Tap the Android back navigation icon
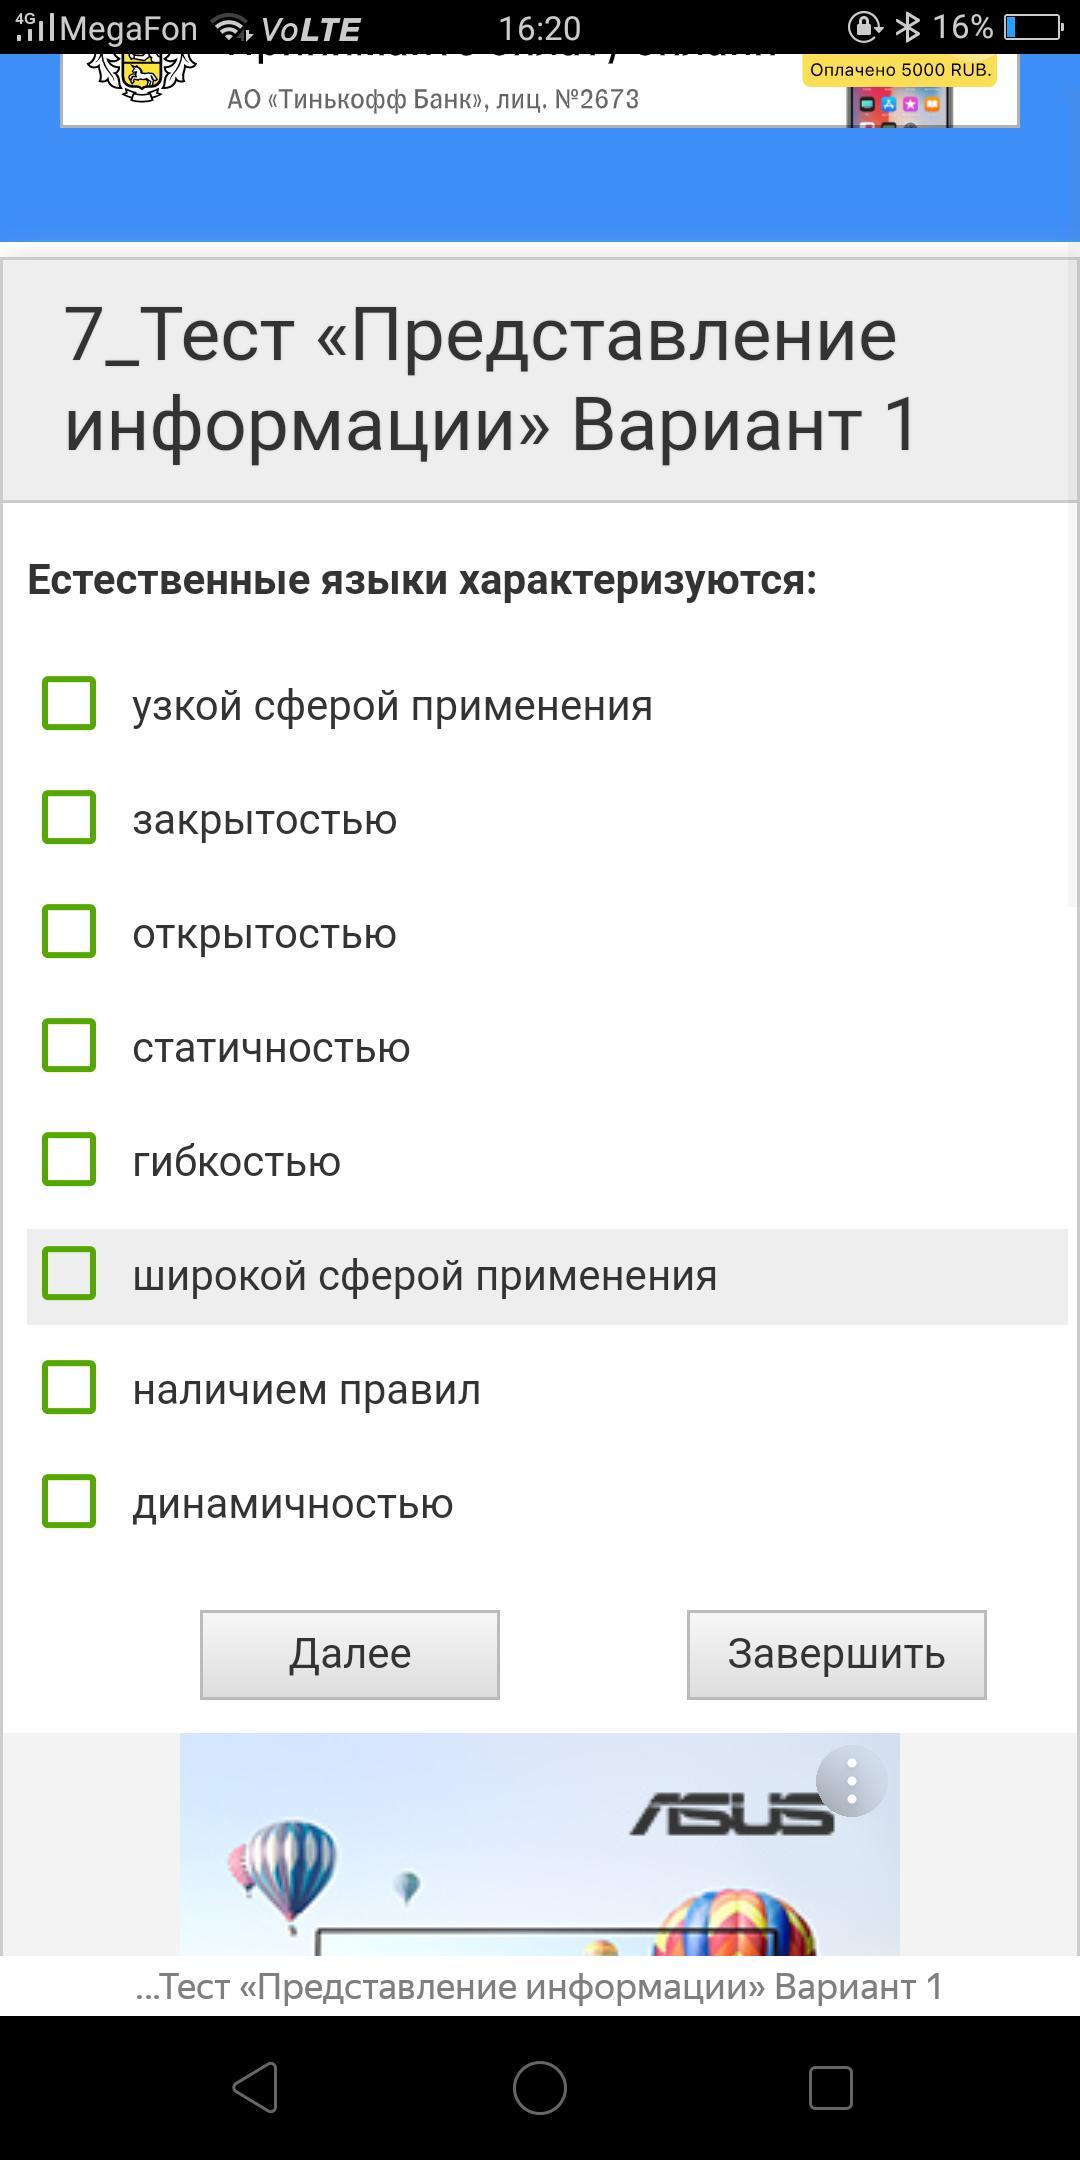Screen dimensions: 1080x2160 click(x=255, y=2088)
